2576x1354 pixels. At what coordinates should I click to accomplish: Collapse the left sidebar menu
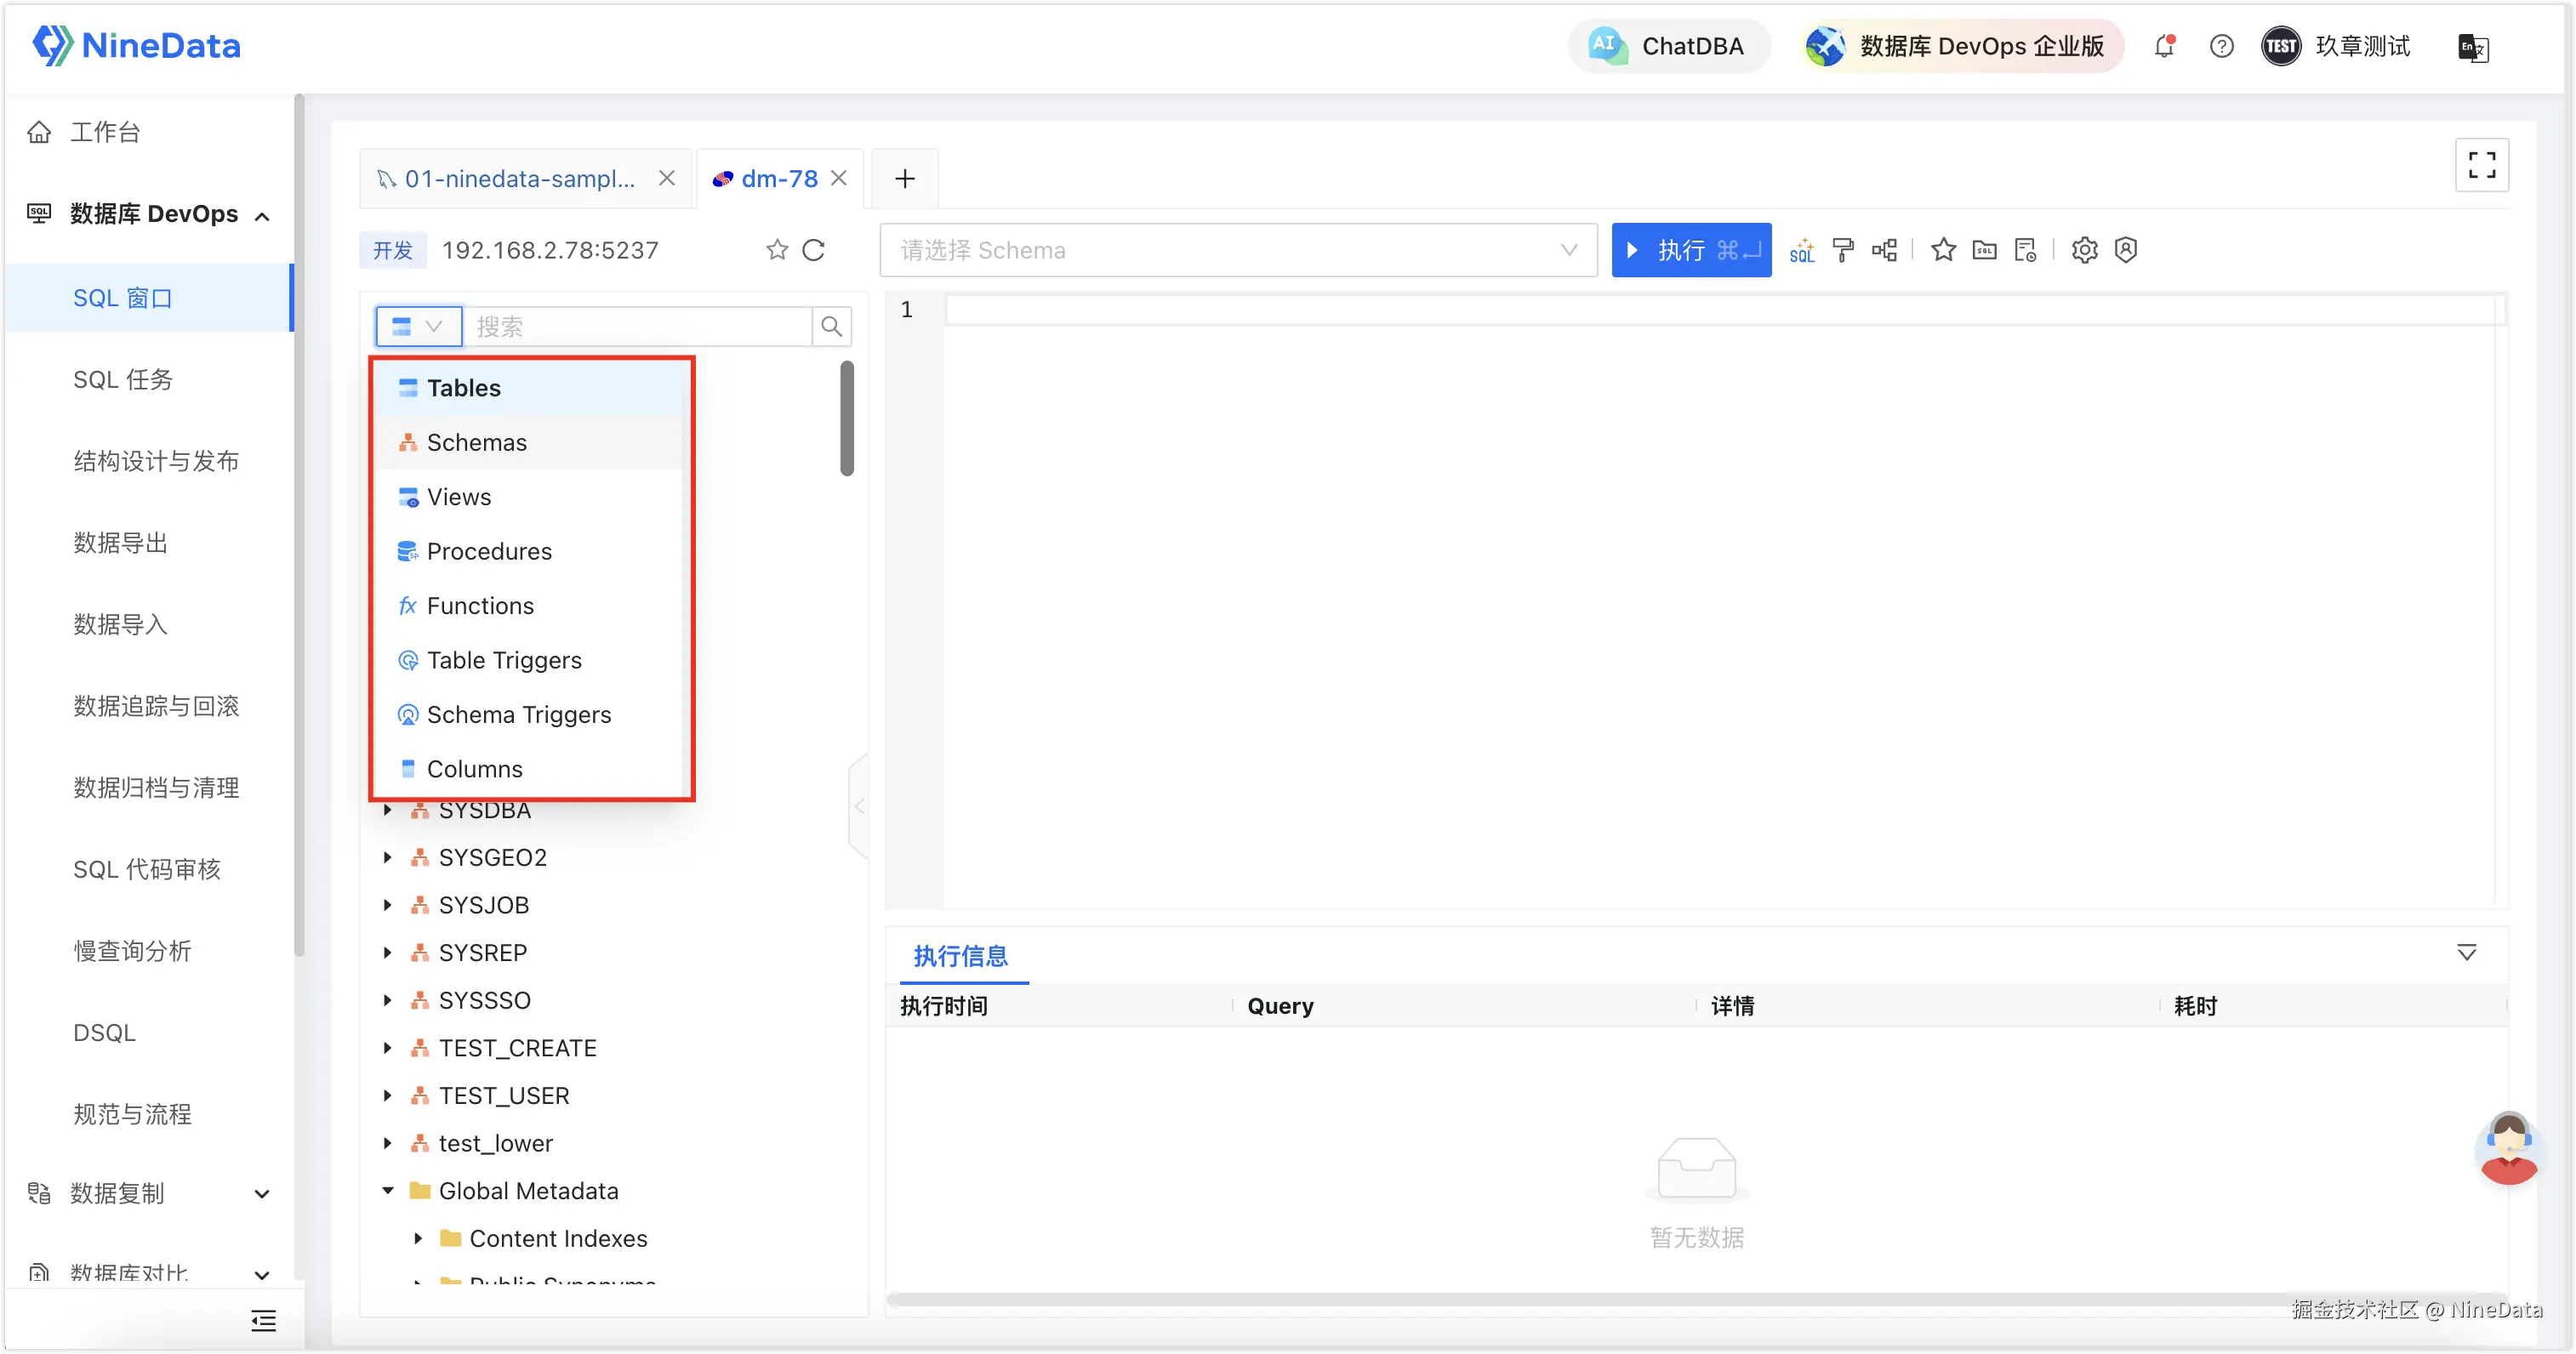coord(263,1320)
